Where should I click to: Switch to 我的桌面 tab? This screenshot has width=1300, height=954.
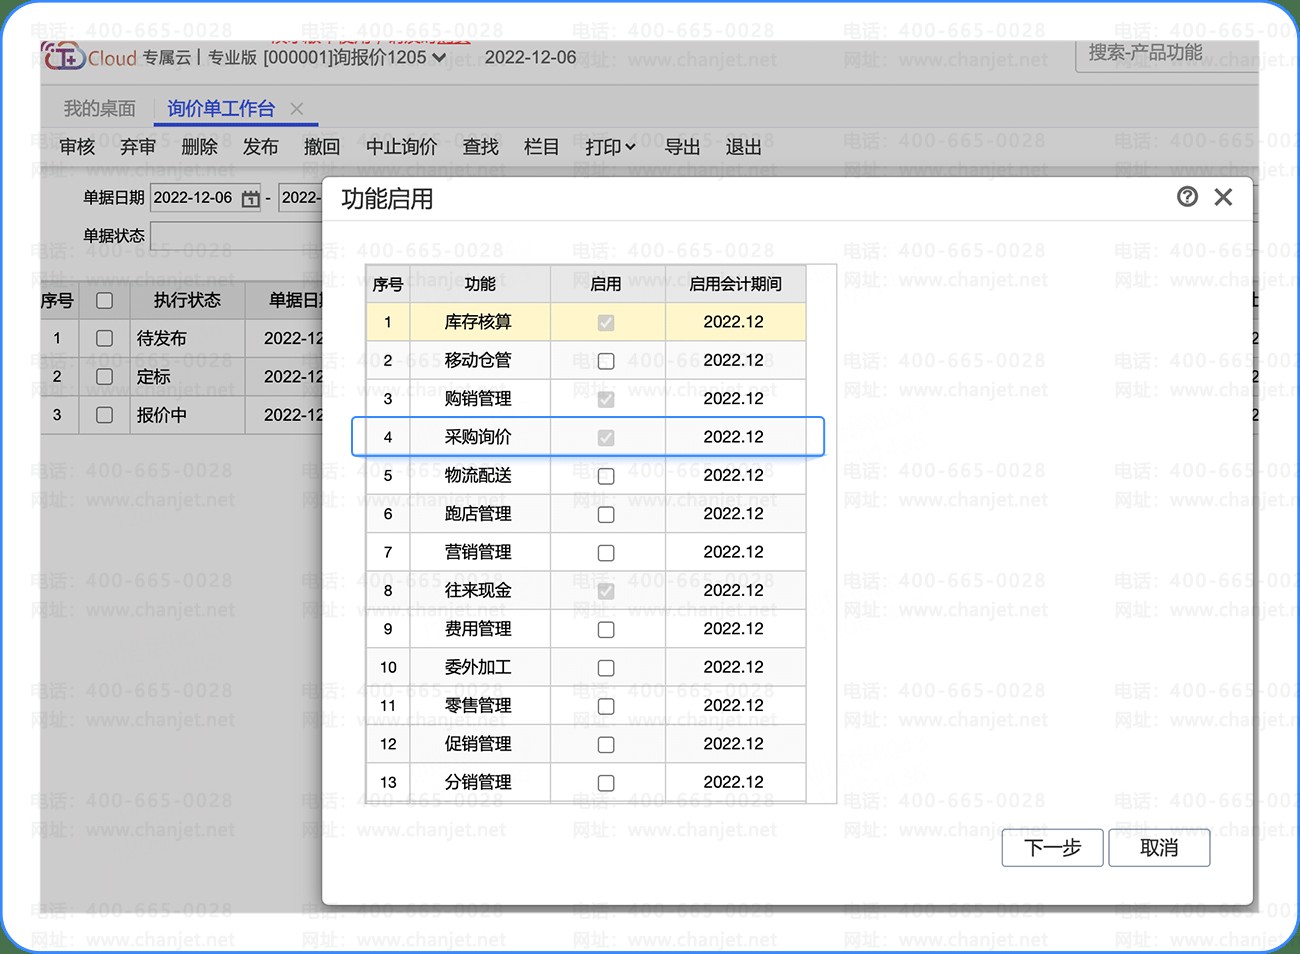pos(99,109)
